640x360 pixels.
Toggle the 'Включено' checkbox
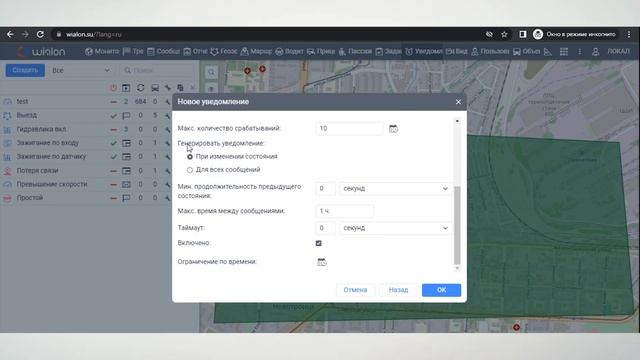coord(318,243)
